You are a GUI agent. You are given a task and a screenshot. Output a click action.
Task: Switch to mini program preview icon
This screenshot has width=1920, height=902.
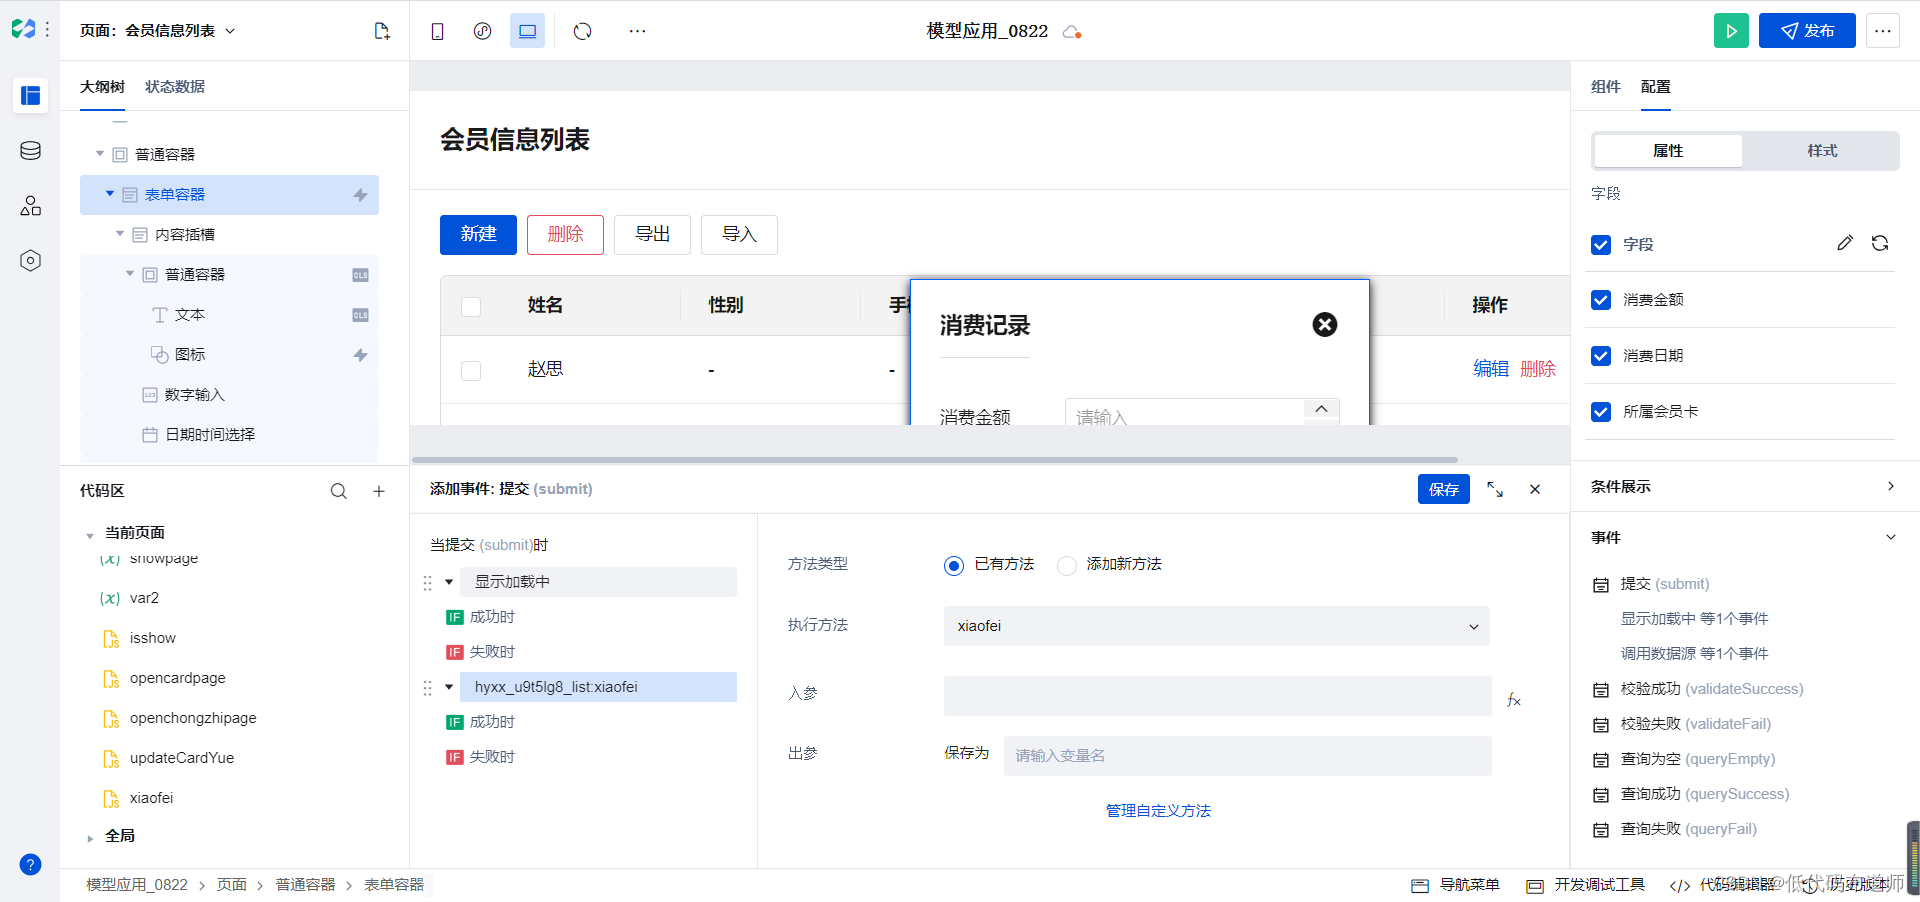(482, 31)
